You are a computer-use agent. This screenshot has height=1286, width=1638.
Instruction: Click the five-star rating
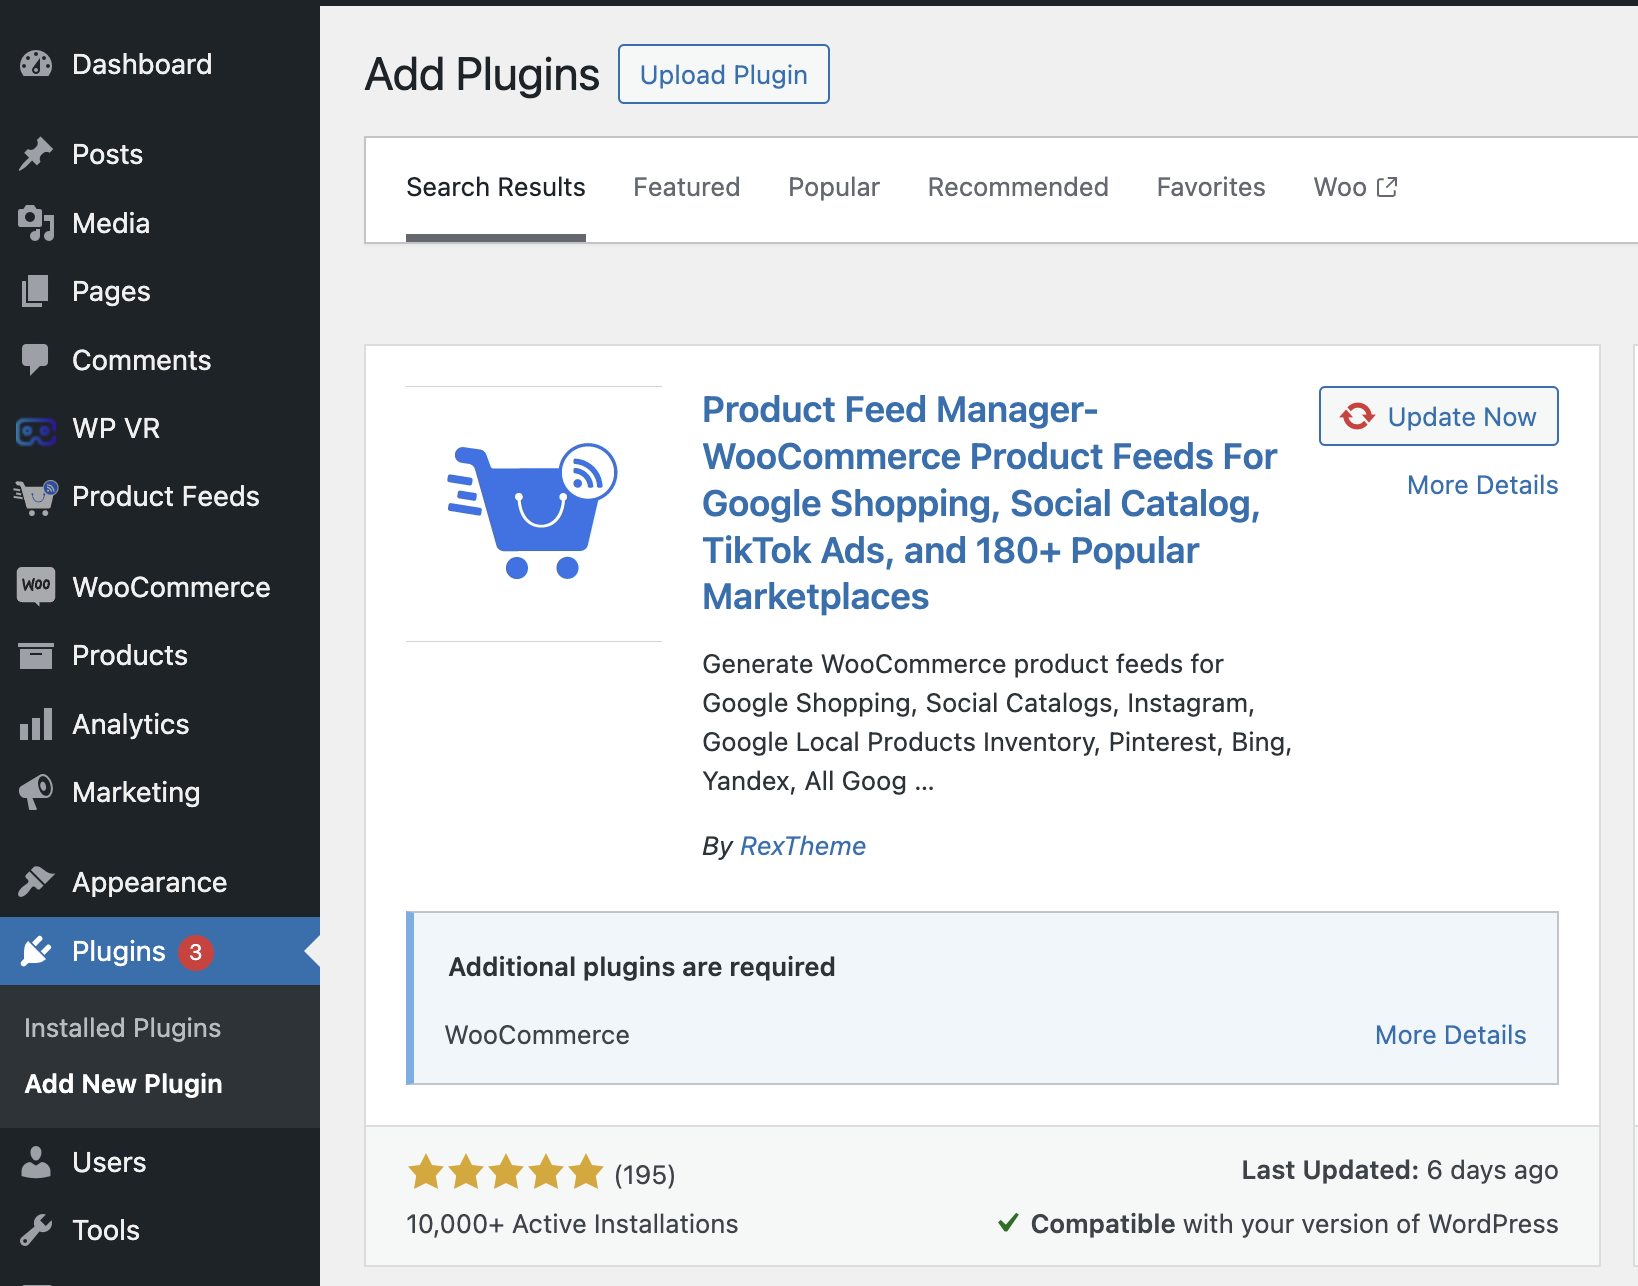[x=505, y=1172]
